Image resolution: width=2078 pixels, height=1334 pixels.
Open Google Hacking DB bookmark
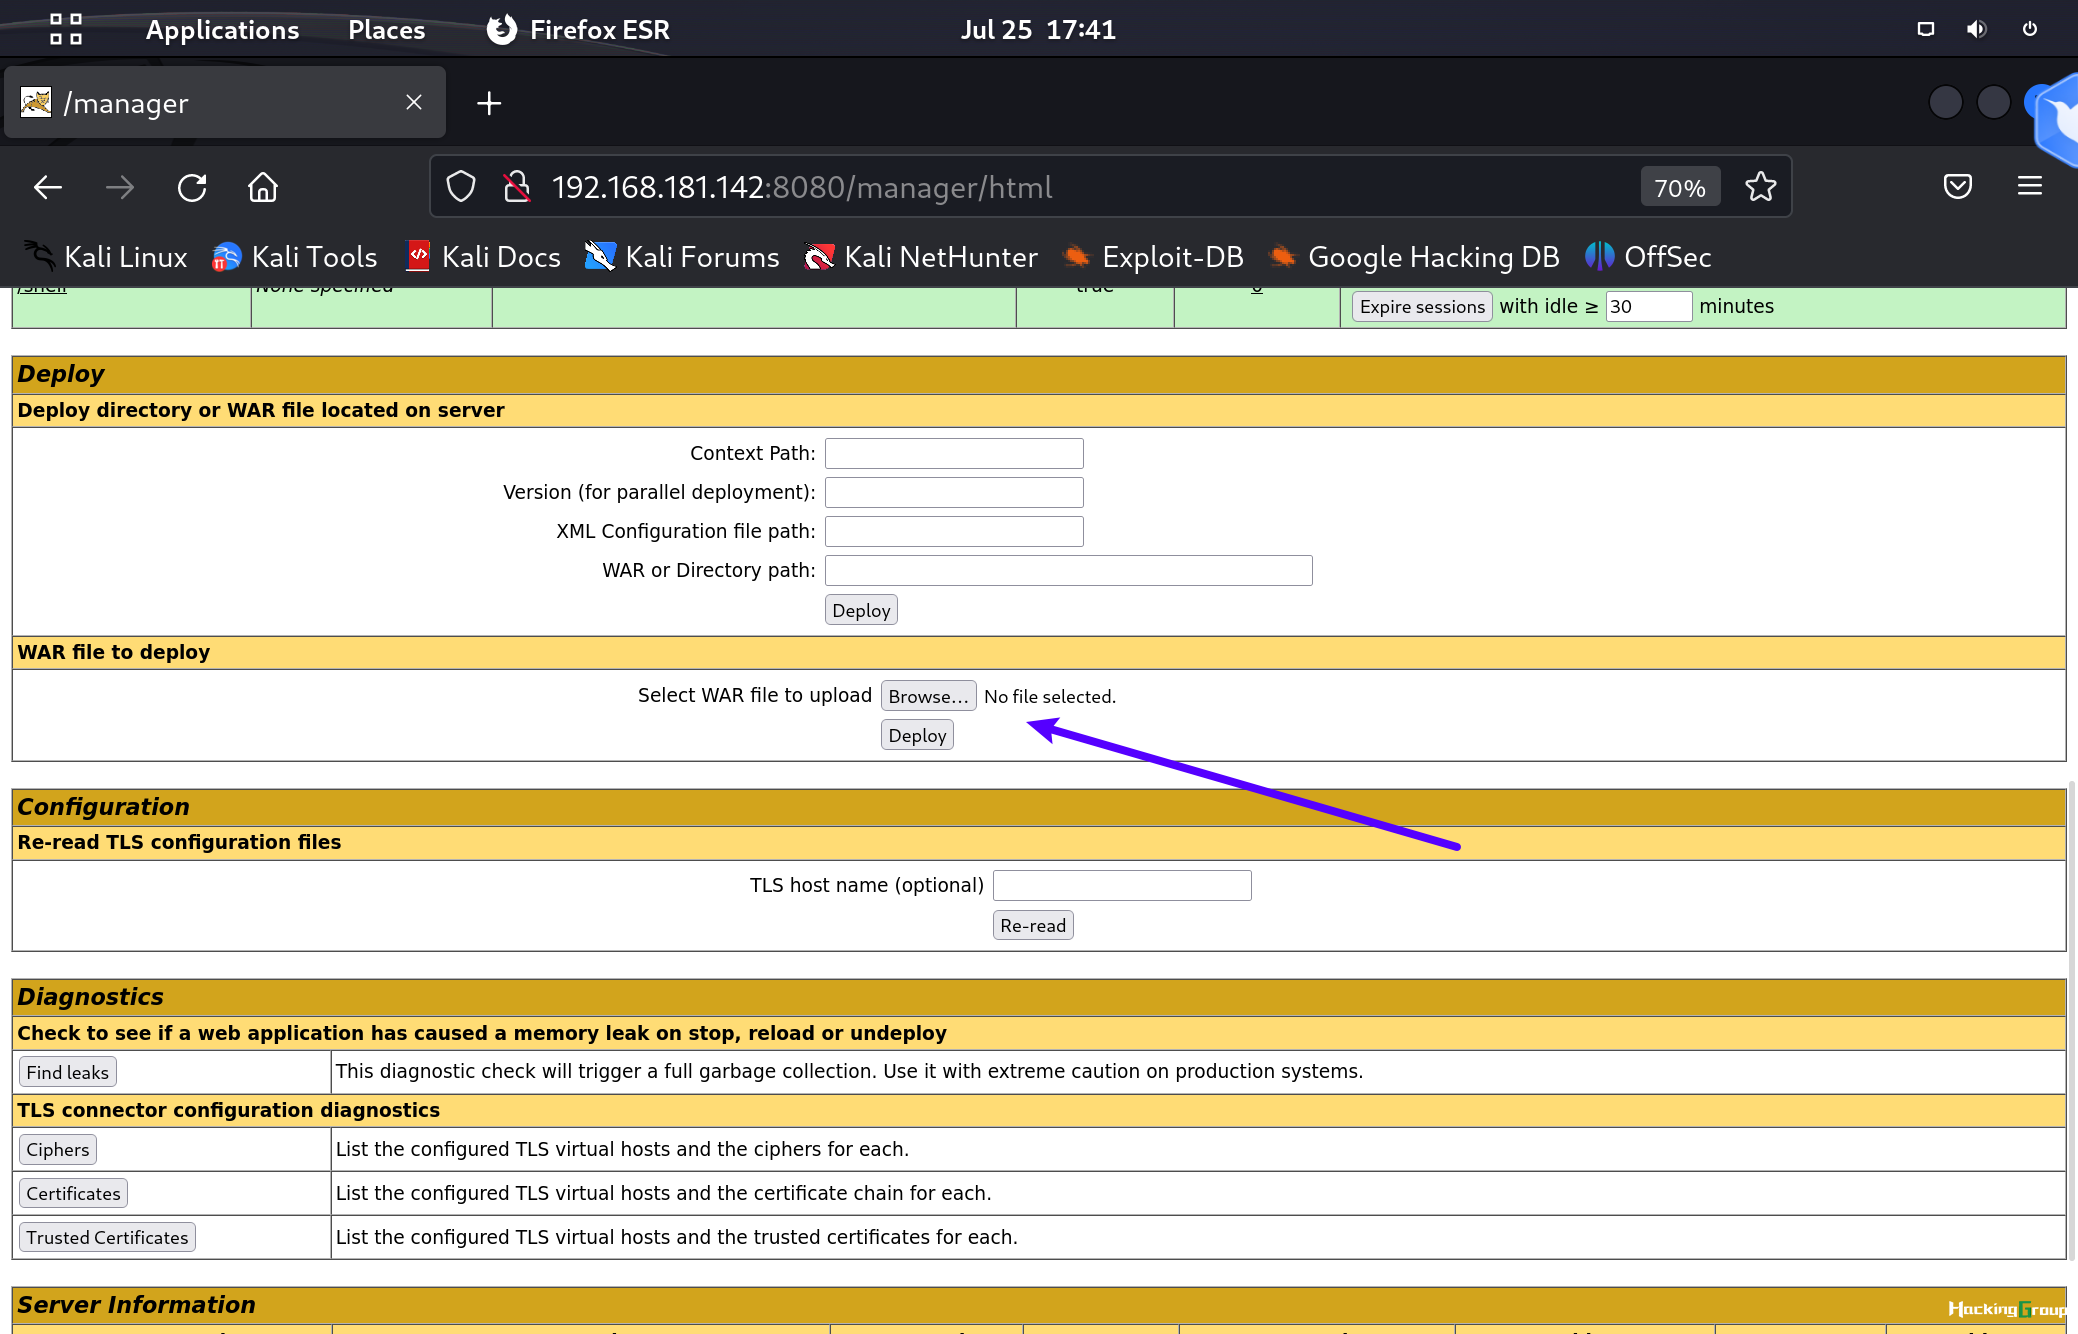click(1414, 257)
